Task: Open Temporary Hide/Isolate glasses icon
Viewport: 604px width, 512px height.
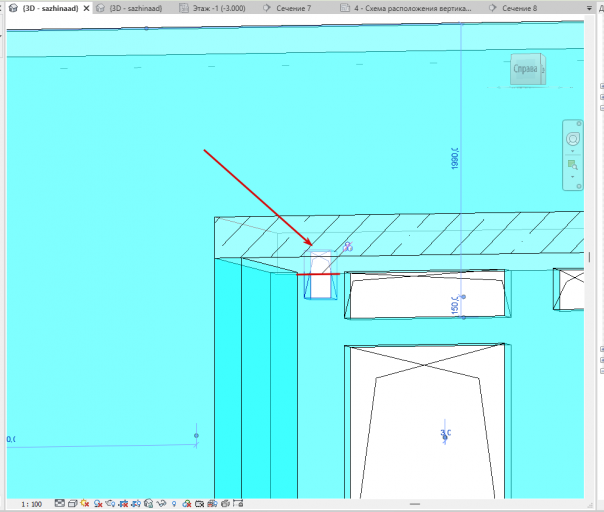Action: tap(161, 504)
